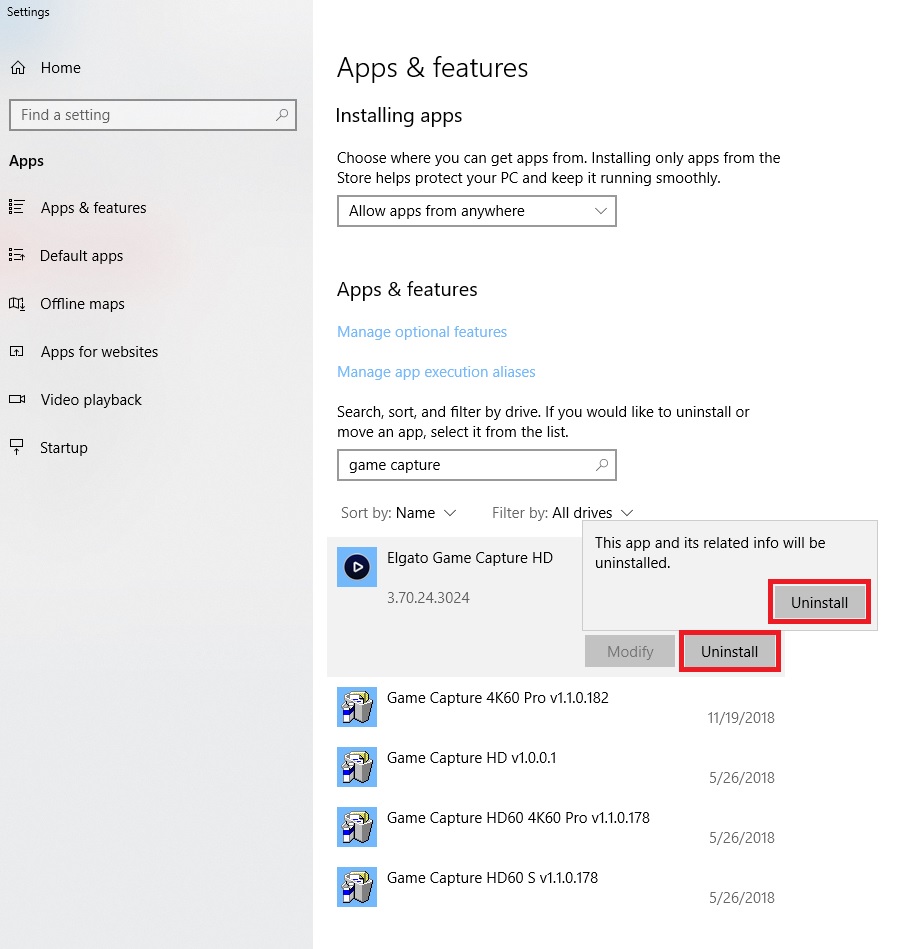Open Video playback settings
Image resolution: width=905 pixels, height=949 pixels.
pos(91,400)
